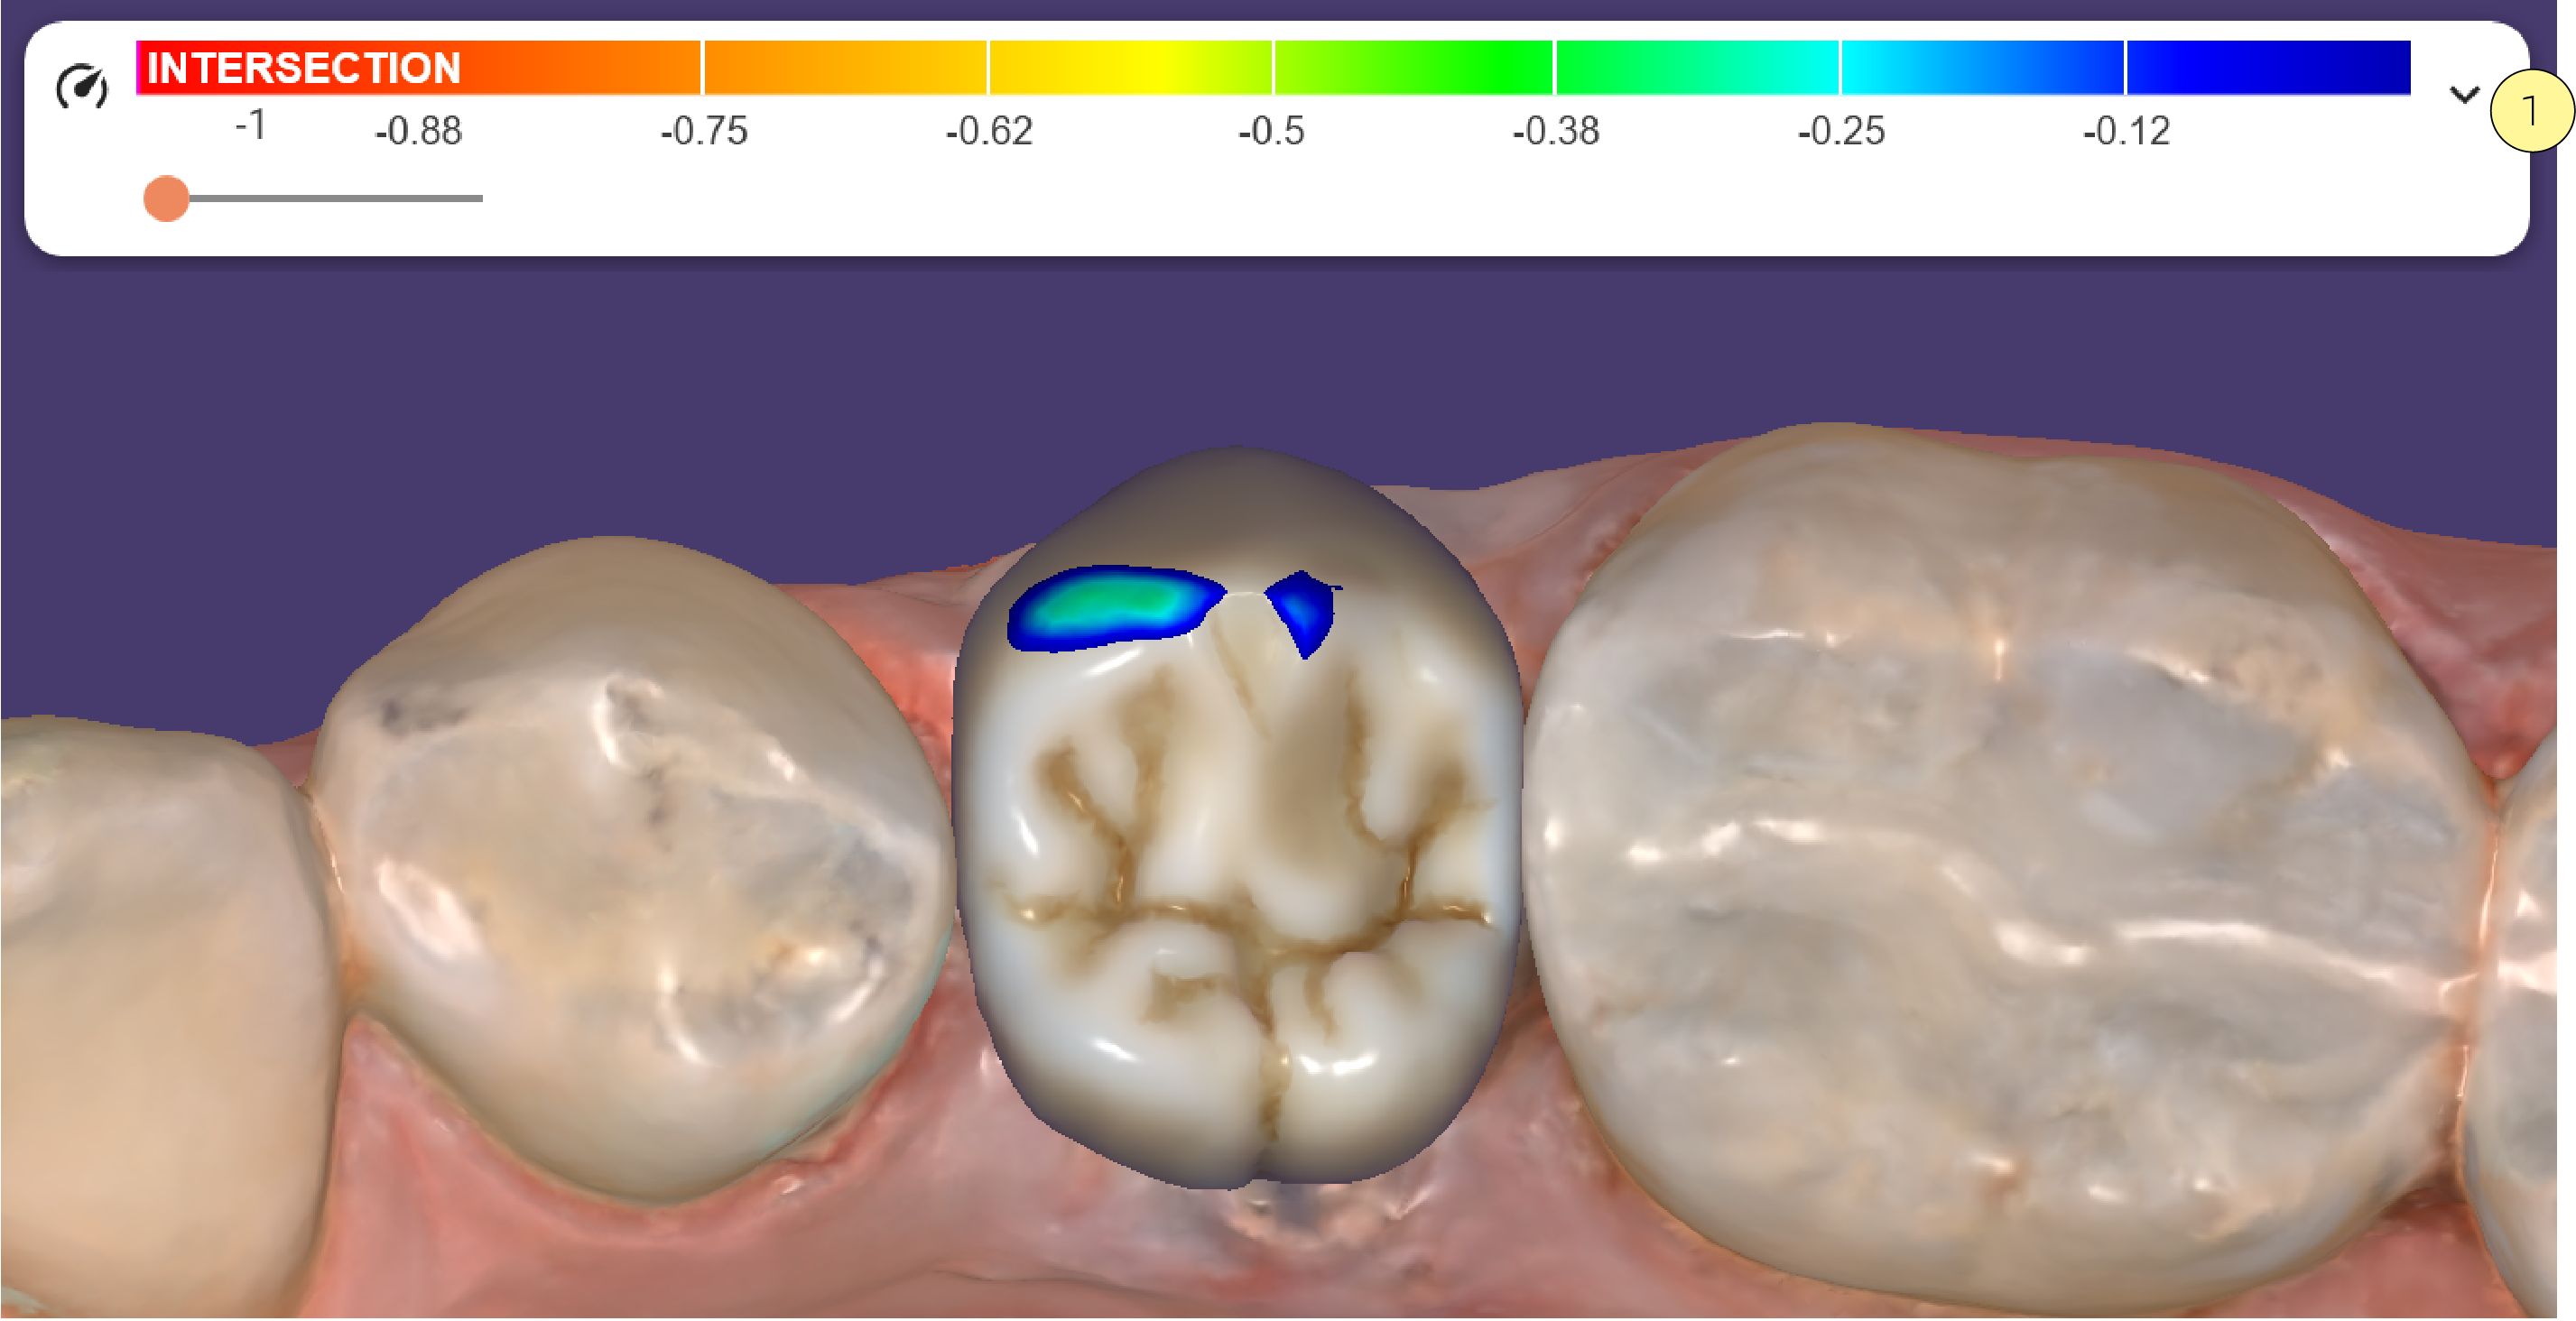The image size is (2576, 1321).
Task: Click the scale value -1
Action: pyautogui.click(x=250, y=125)
